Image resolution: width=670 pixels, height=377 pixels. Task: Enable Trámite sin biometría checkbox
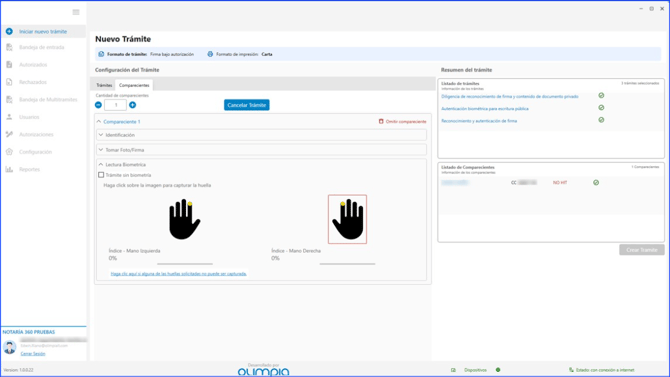(101, 175)
